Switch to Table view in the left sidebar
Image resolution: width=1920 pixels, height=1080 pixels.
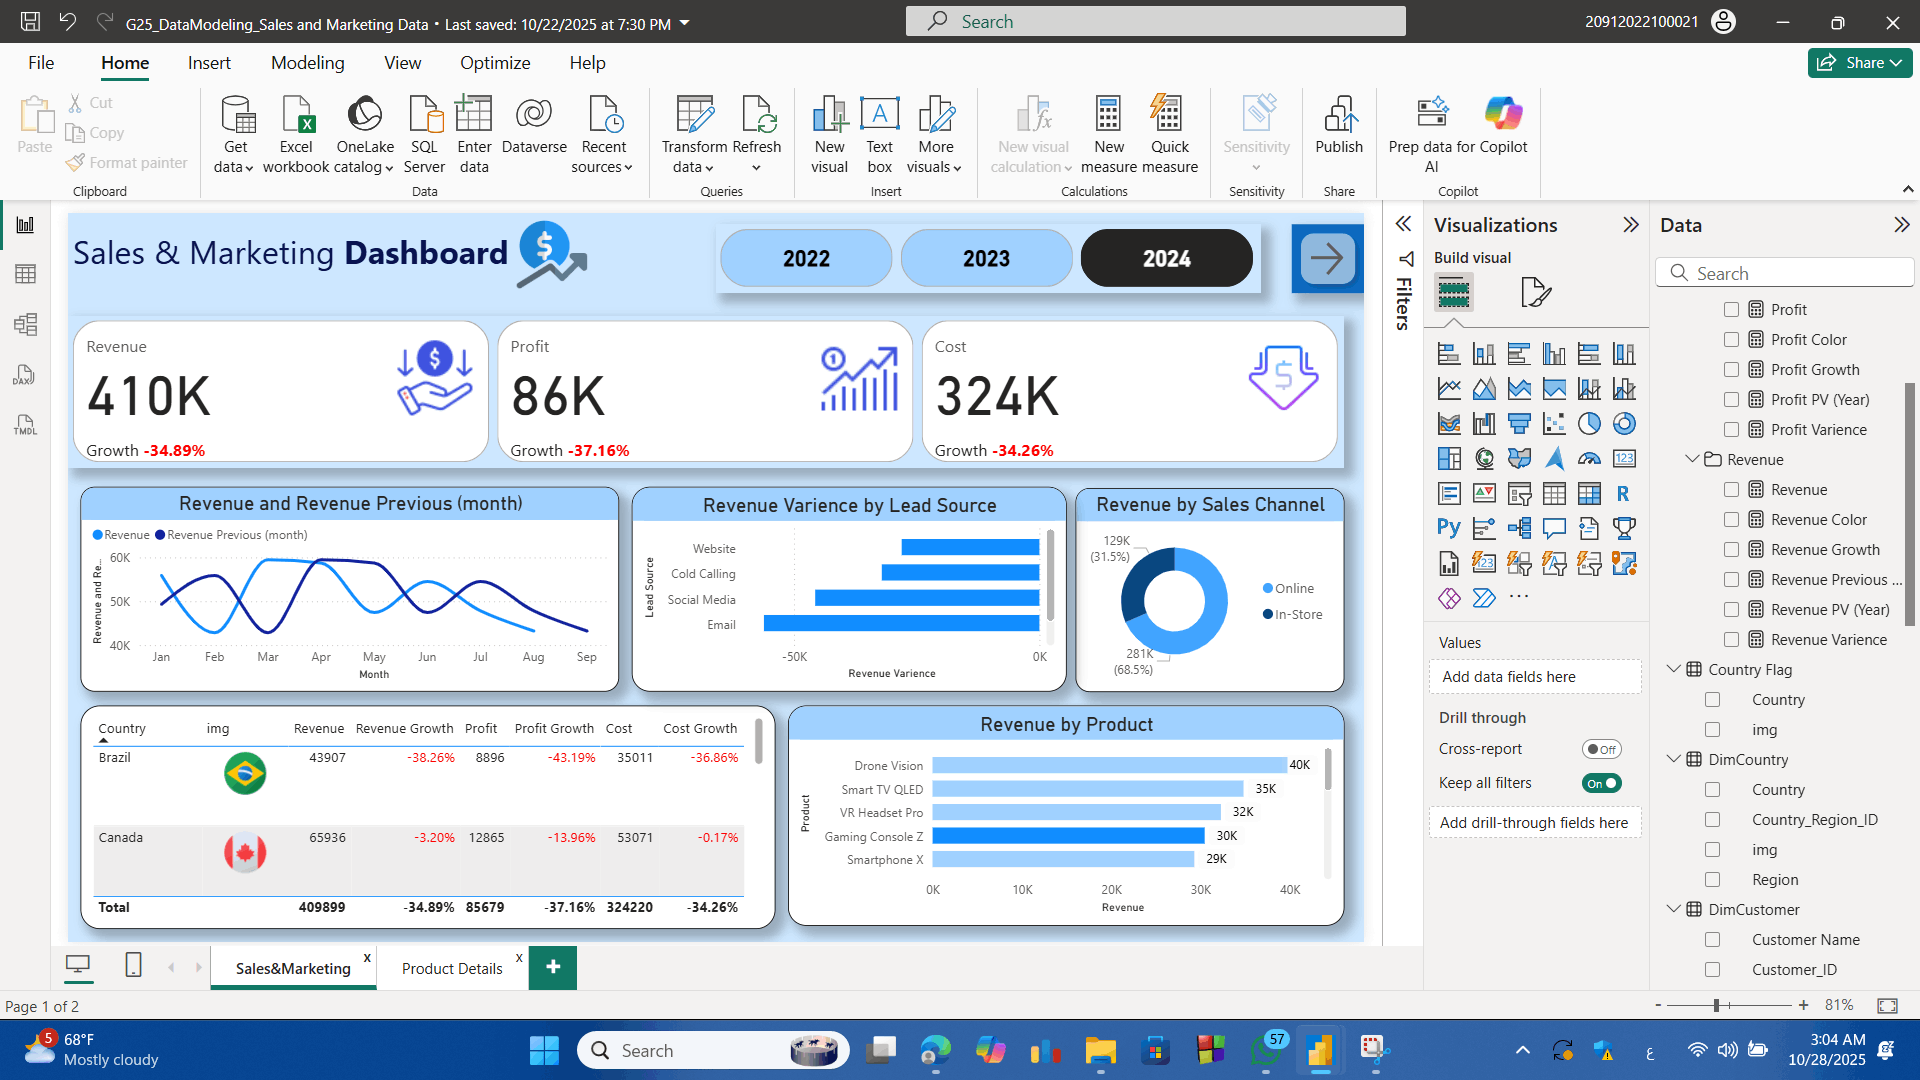[x=27, y=274]
